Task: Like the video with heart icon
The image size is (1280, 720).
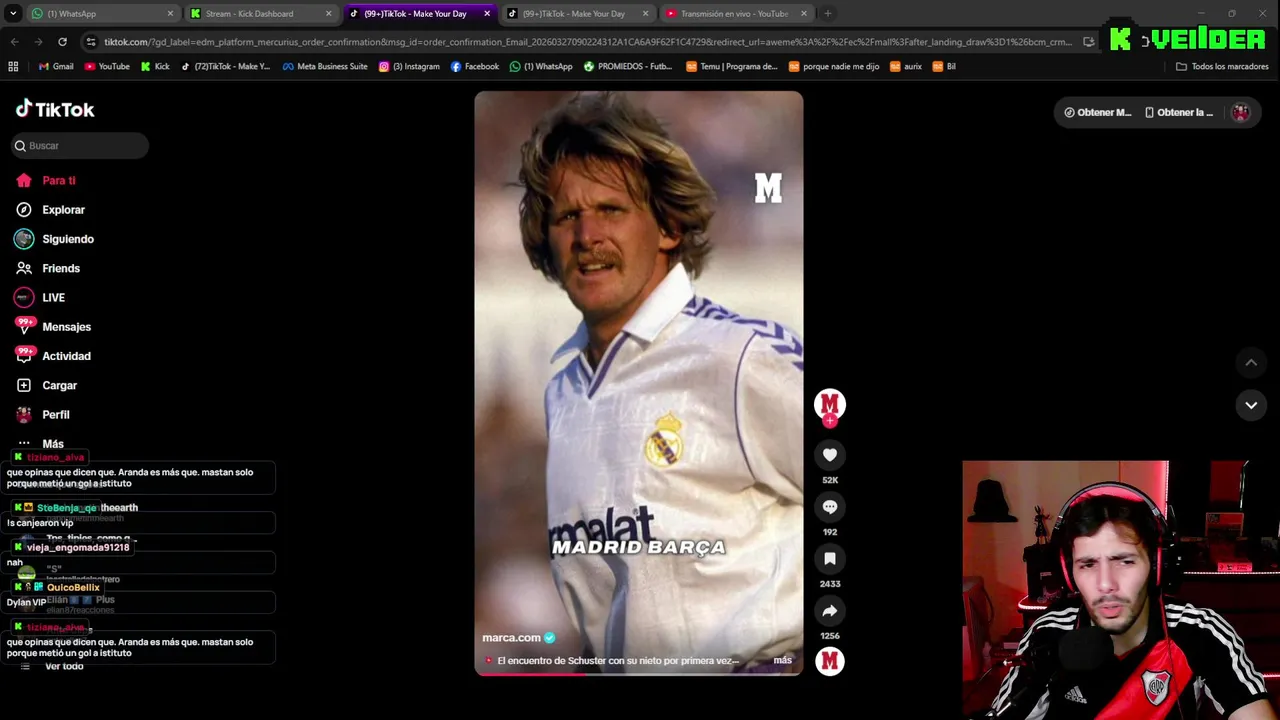Action: coord(830,455)
